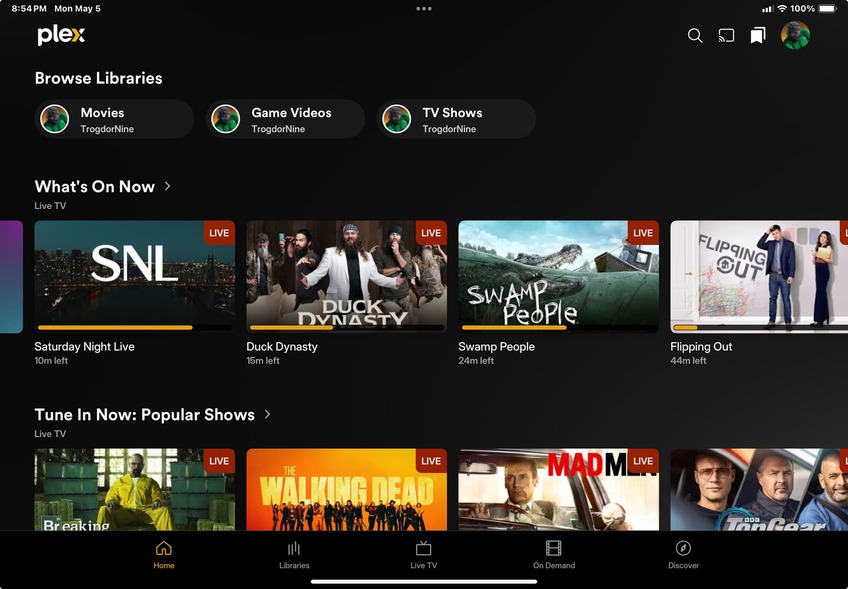The height and width of the screenshot is (589, 848).
Task: Tap the status bar clock 8:54 PM
Action: [x=29, y=9]
